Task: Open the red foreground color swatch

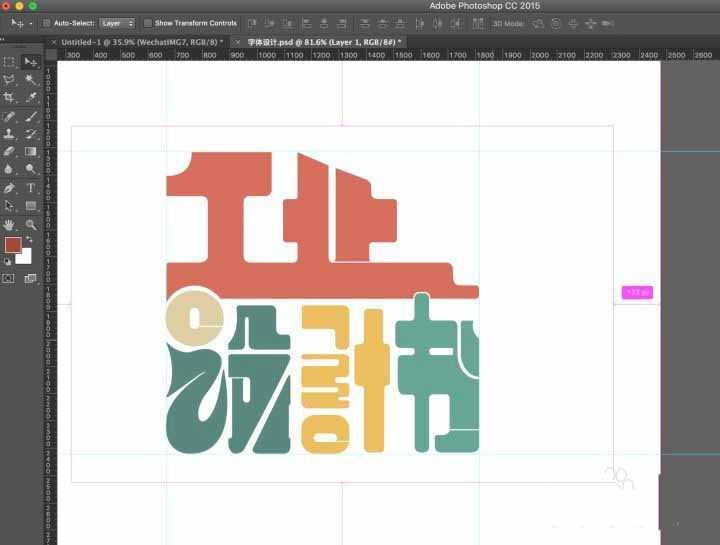Action: (12, 245)
